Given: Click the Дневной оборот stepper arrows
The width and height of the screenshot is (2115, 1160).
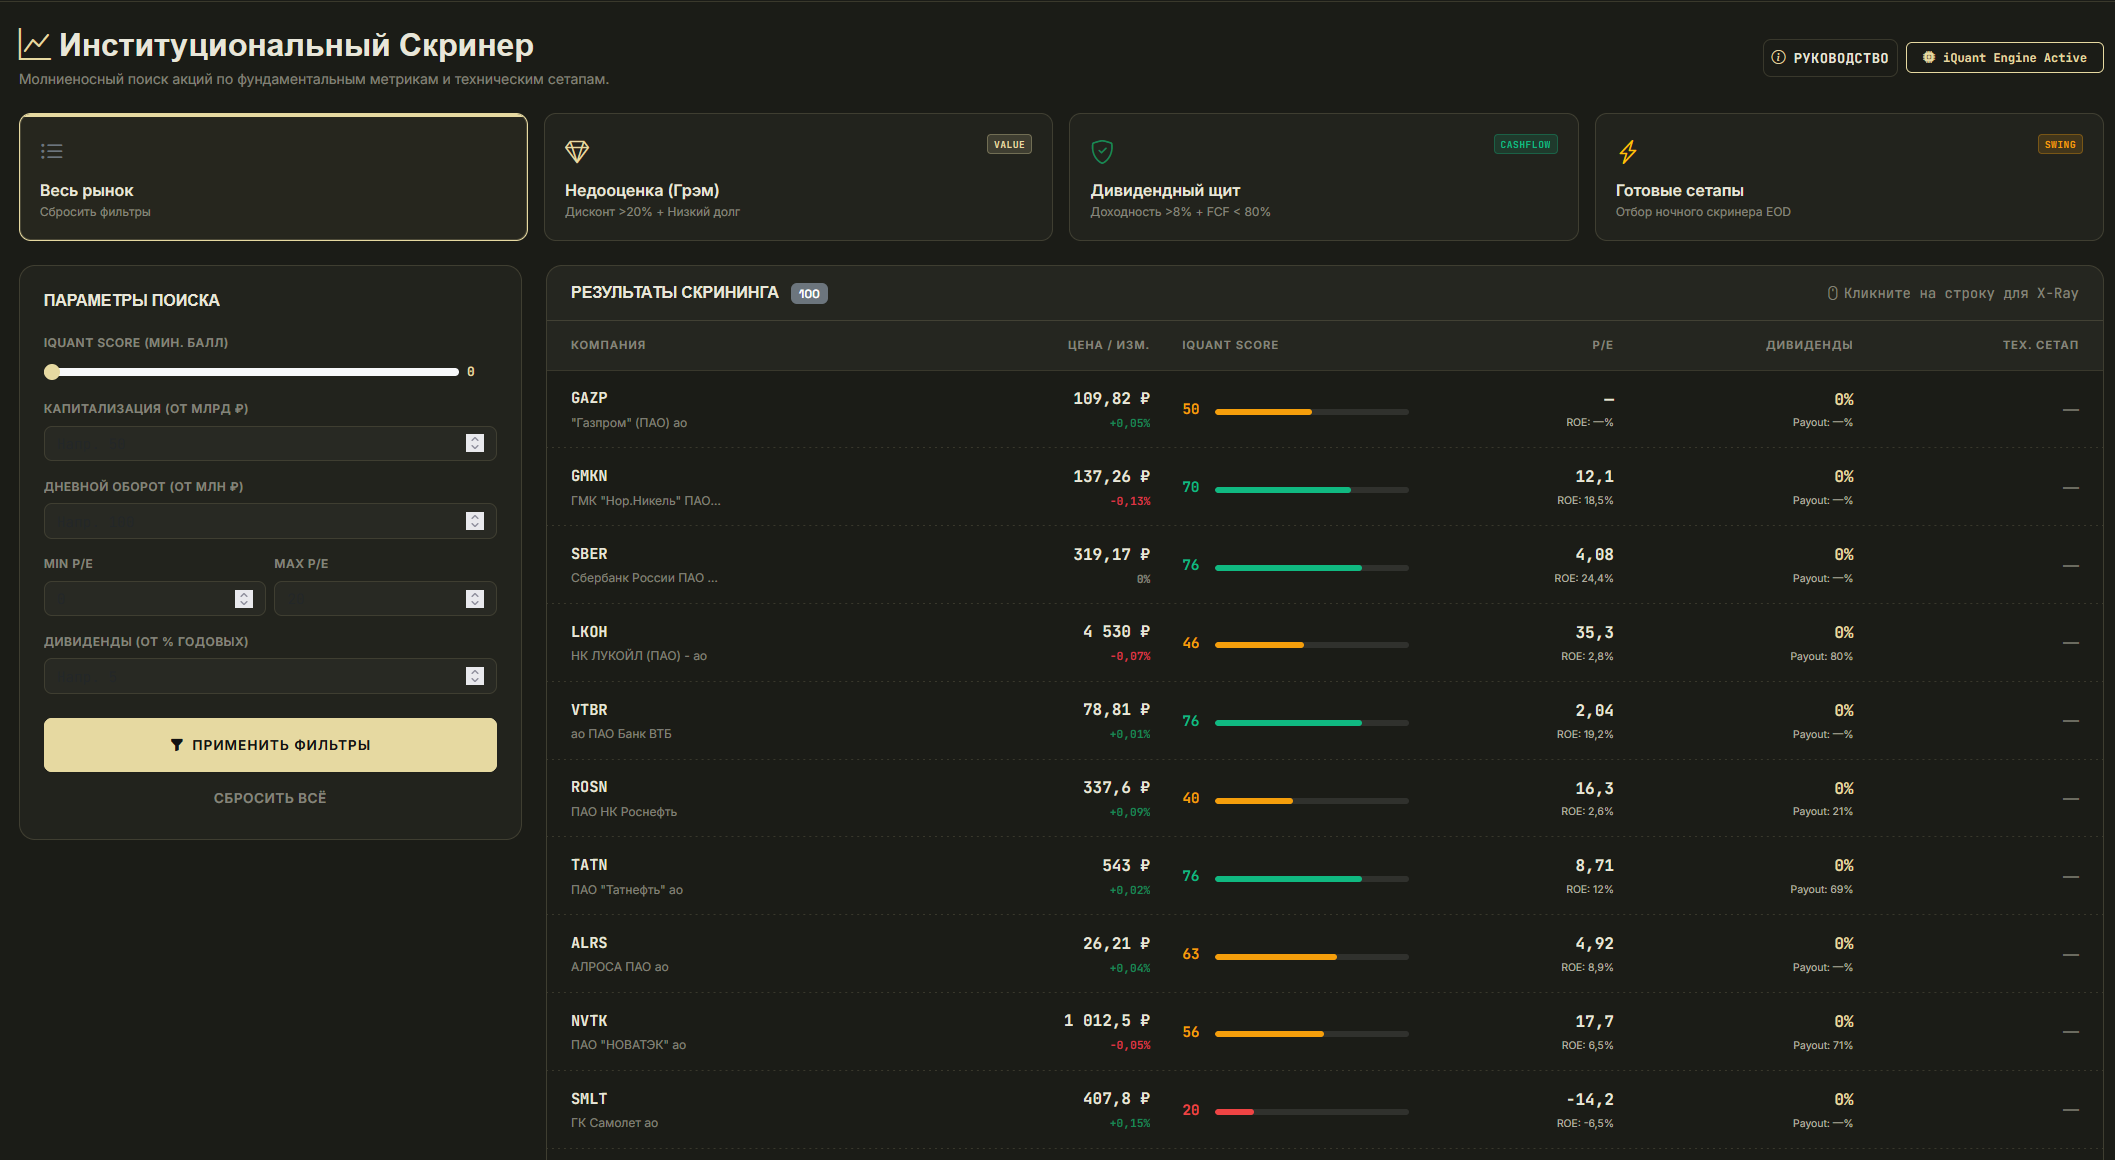Looking at the screenshot, I should click(475, 521).
